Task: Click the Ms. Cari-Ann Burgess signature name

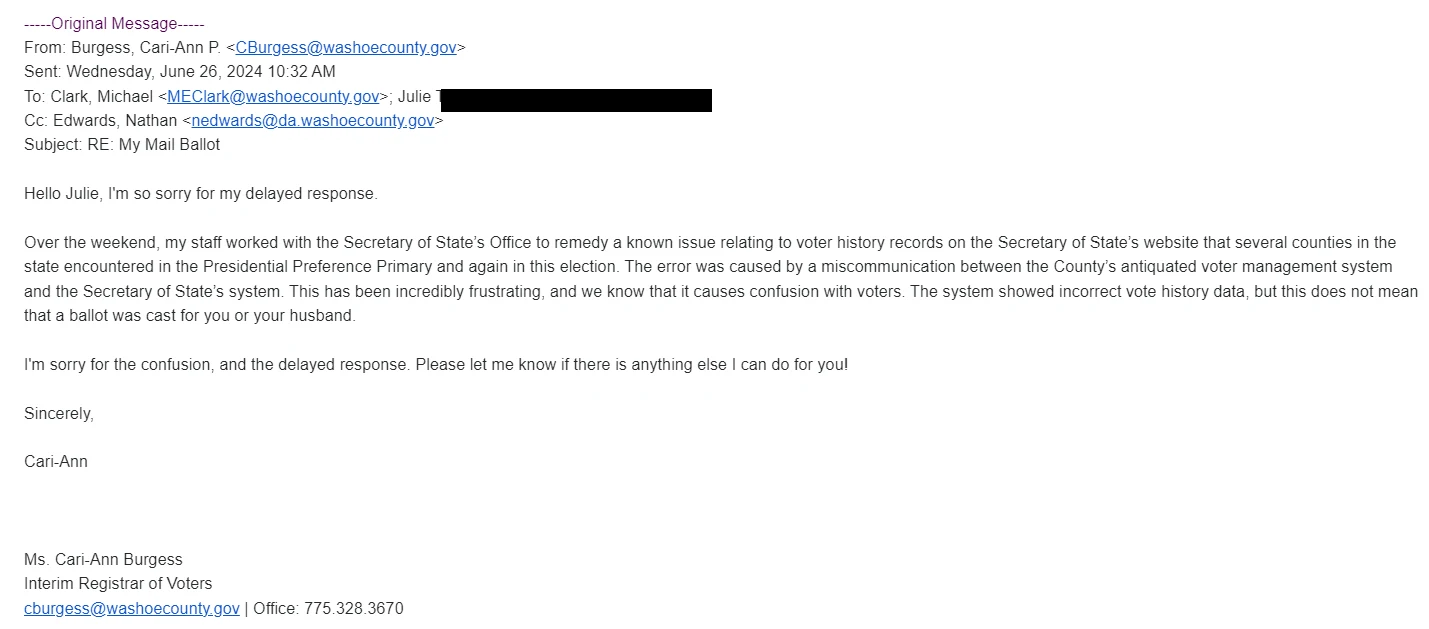Action: click(103, 559)
